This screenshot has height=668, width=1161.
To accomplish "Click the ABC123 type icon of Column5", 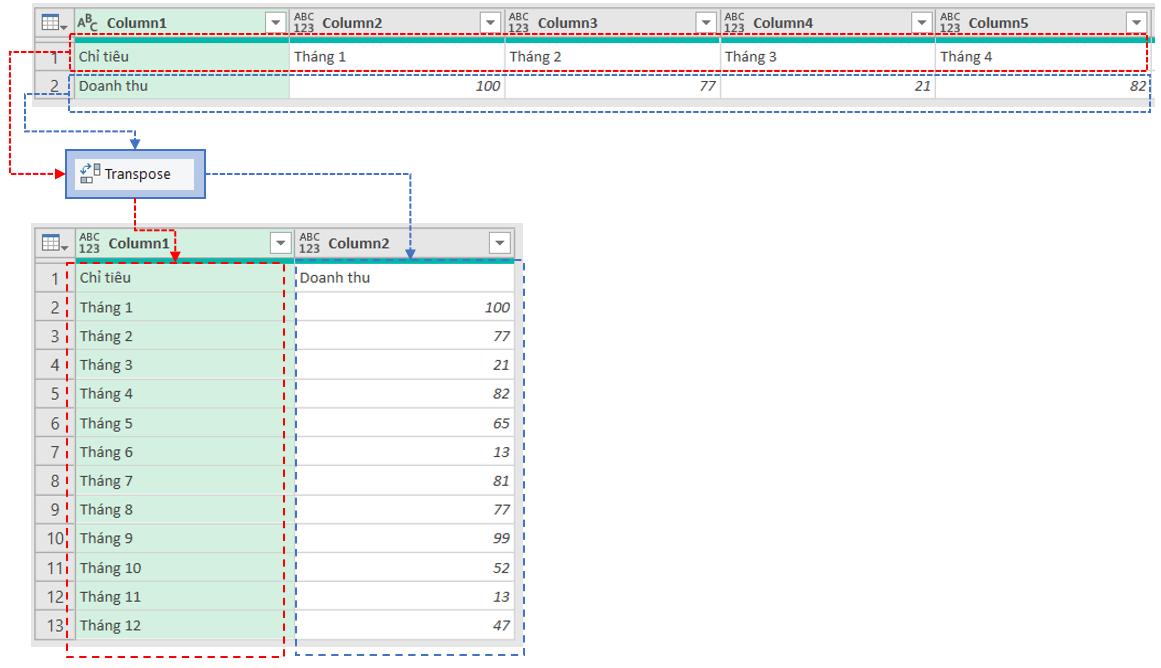I will coord(950,22).
